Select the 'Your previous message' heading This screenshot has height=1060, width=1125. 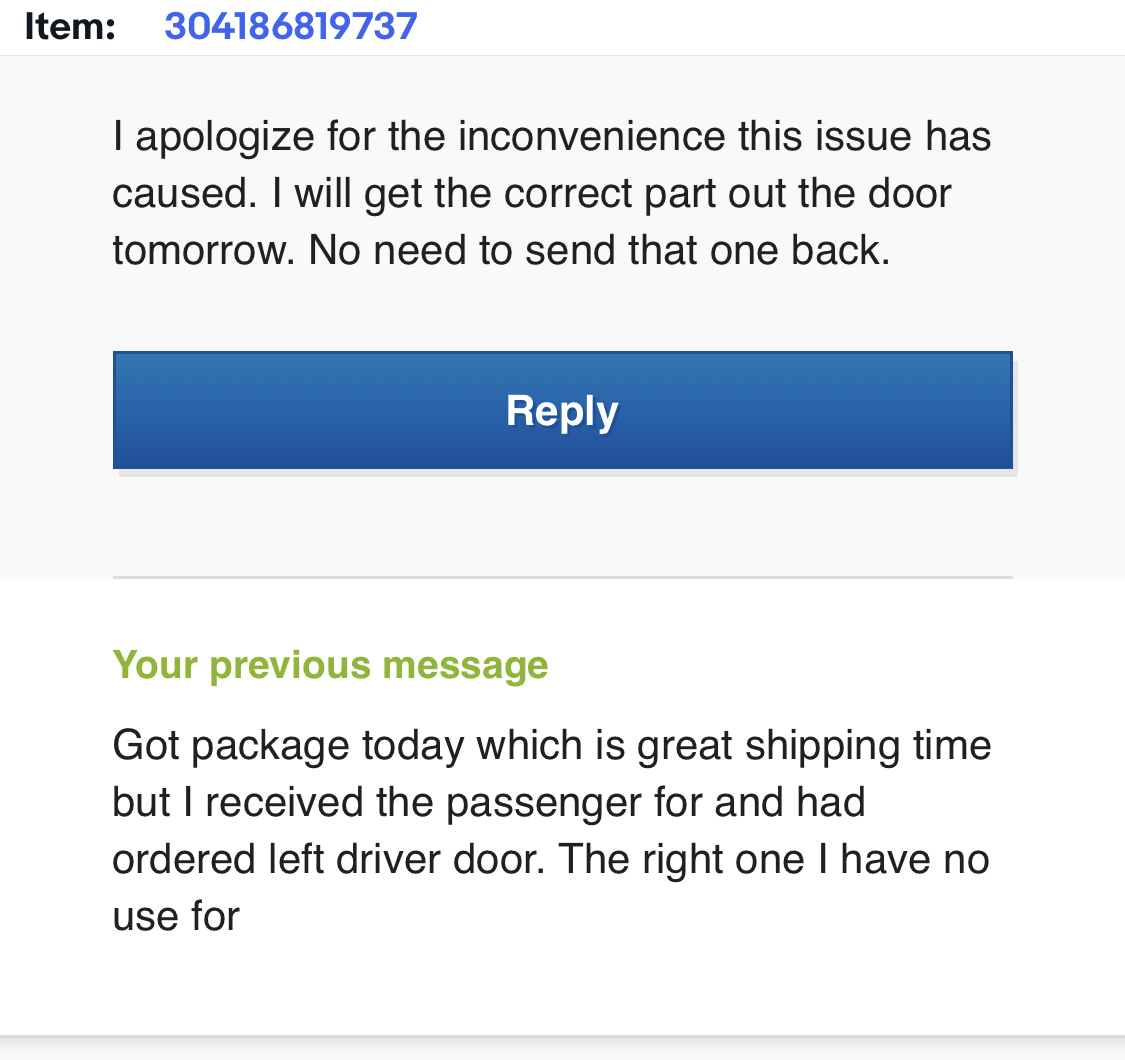click(331, 665)
